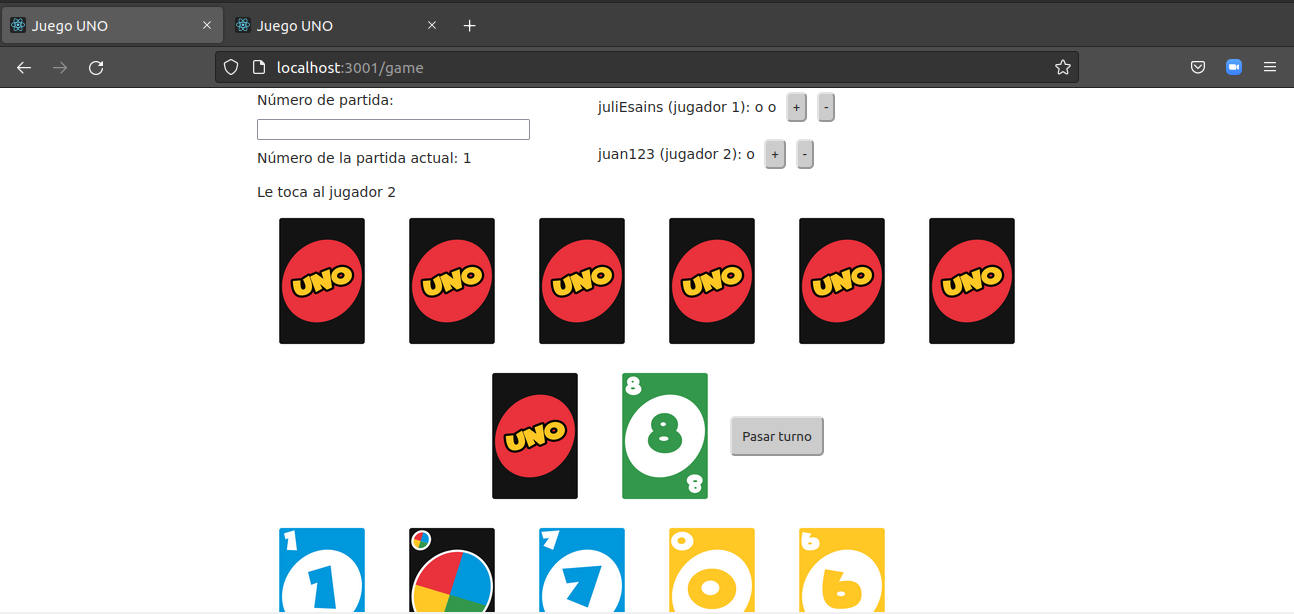The height and width of the screenshot is (614, 1294).
Task: Open the site information page icon
Action: (258, 67)
